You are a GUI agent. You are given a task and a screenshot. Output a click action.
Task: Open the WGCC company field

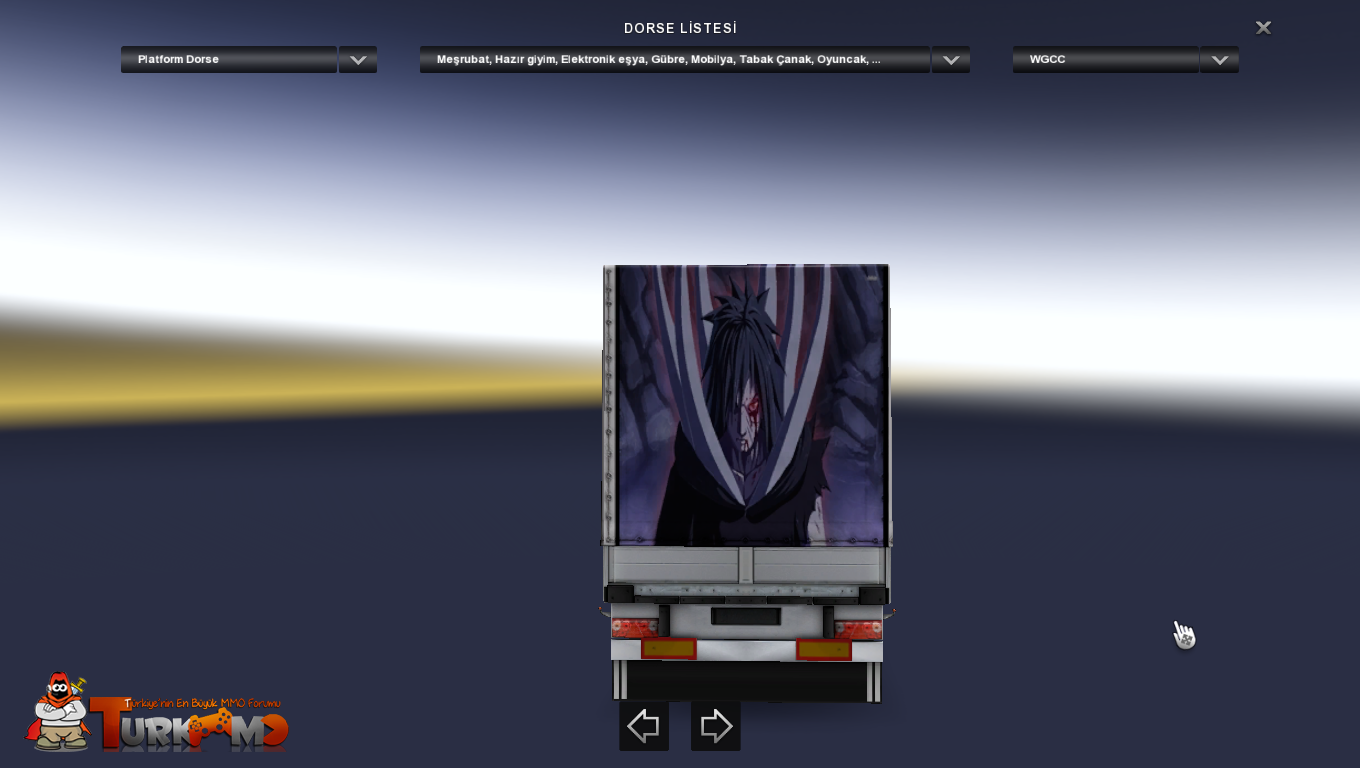(1106, 60)
